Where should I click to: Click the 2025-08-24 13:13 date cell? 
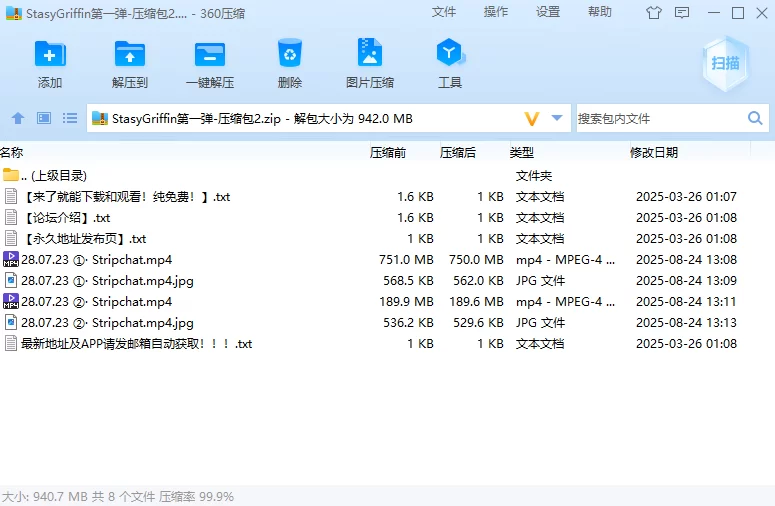[x=687, y=323]
